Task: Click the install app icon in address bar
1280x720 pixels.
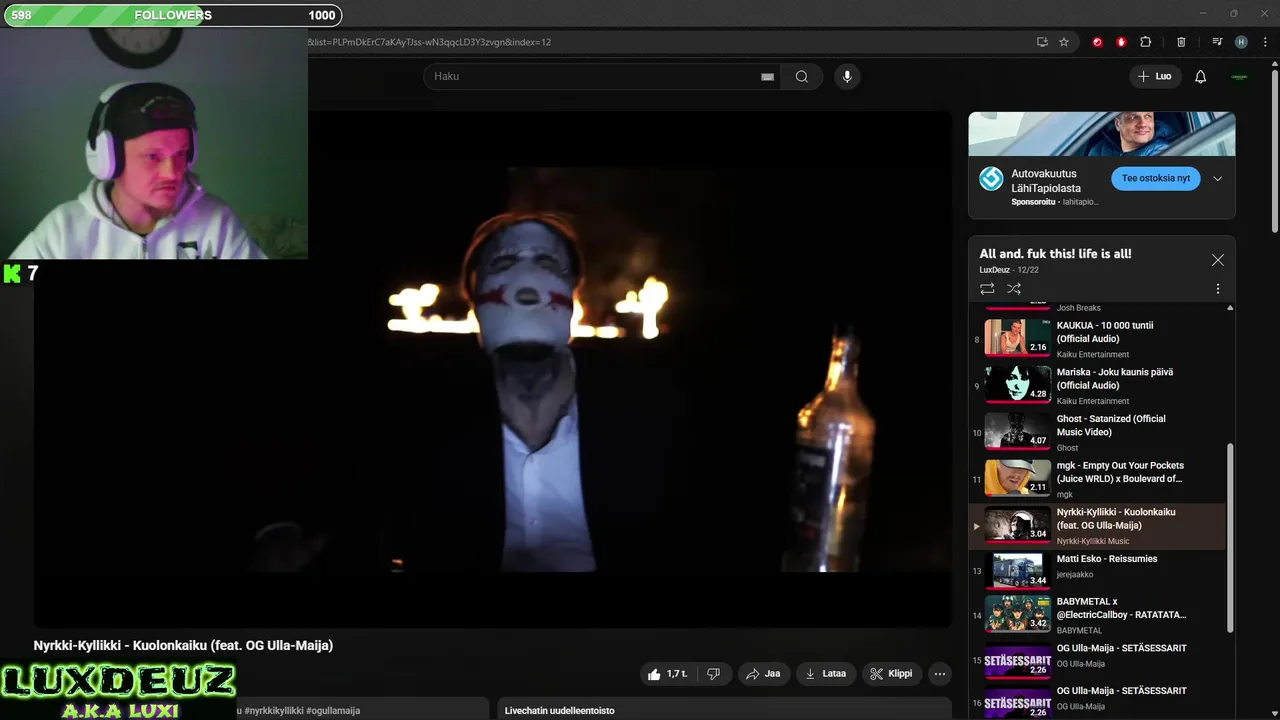Action: (x=1042, y=42)
